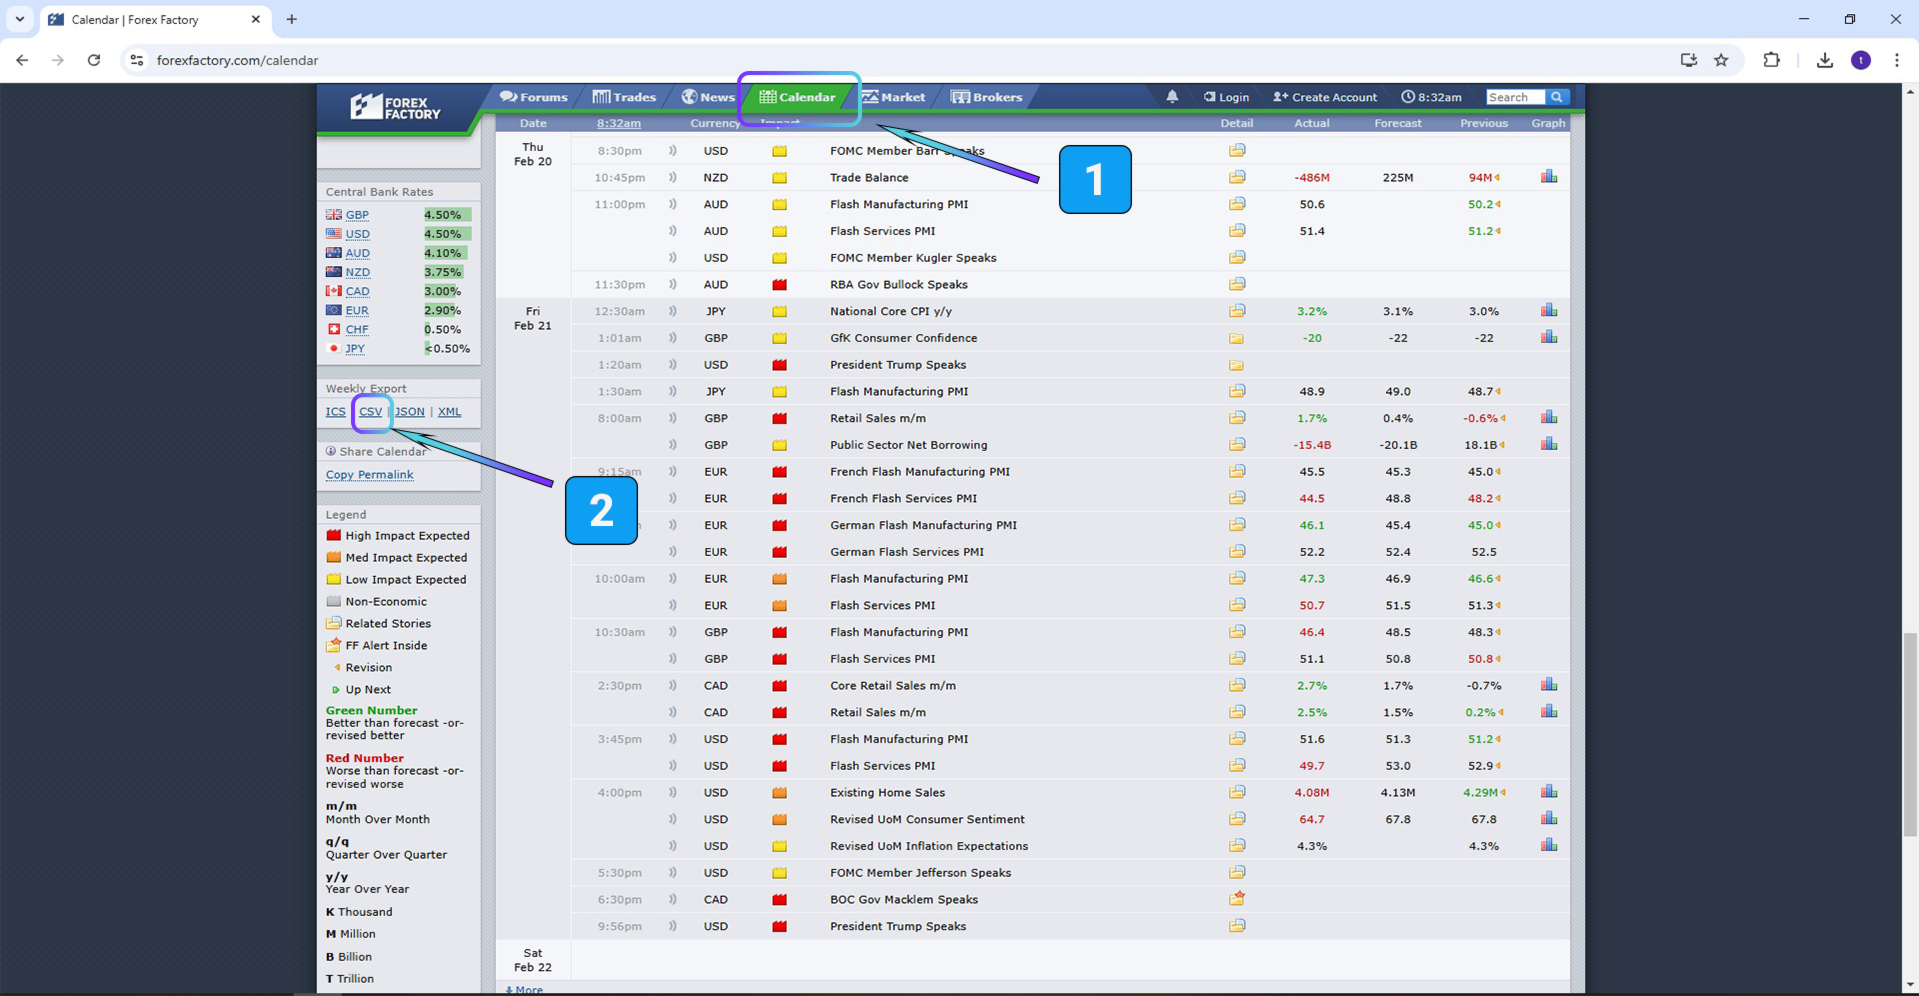Bookmark this page with the star icon
The image size is (1919, 996).
1721,60
